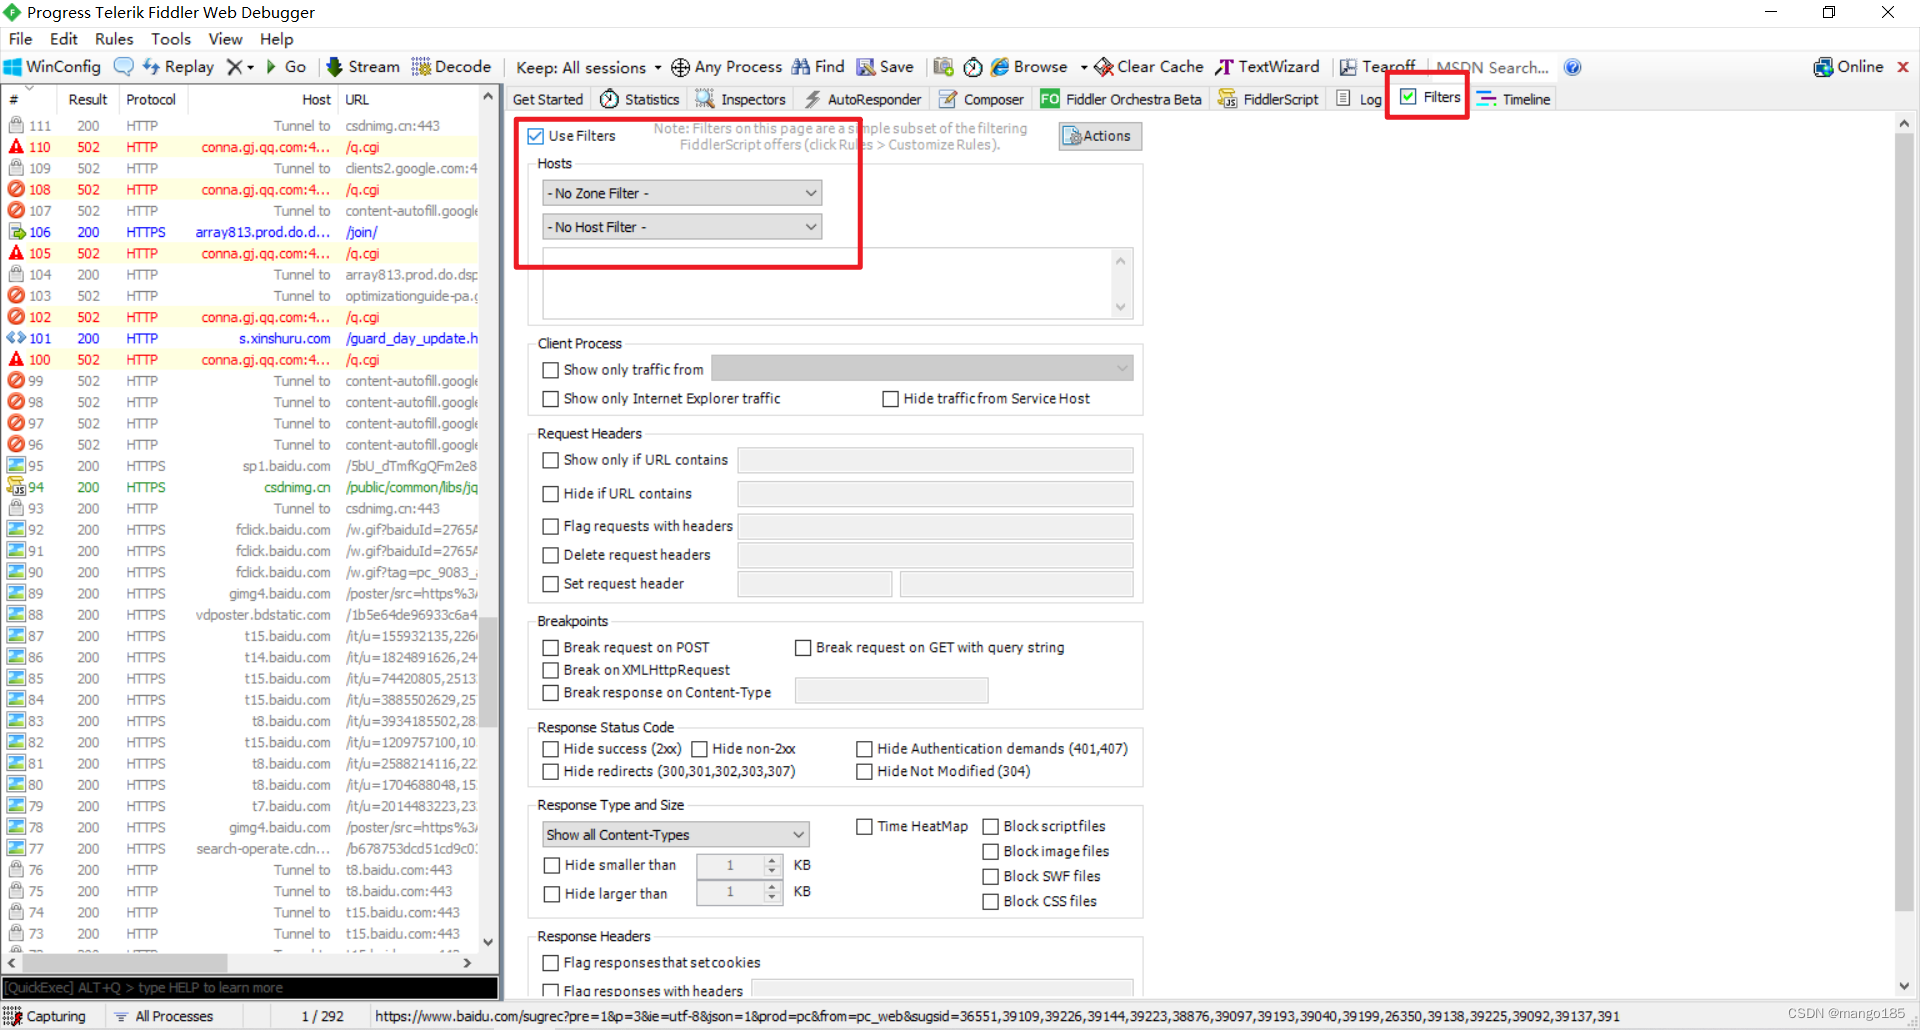The width and height of the screenshot is (1920, 1030).
Task: Click Browse Internet Explorer icon
Action: click(1000, 67)
